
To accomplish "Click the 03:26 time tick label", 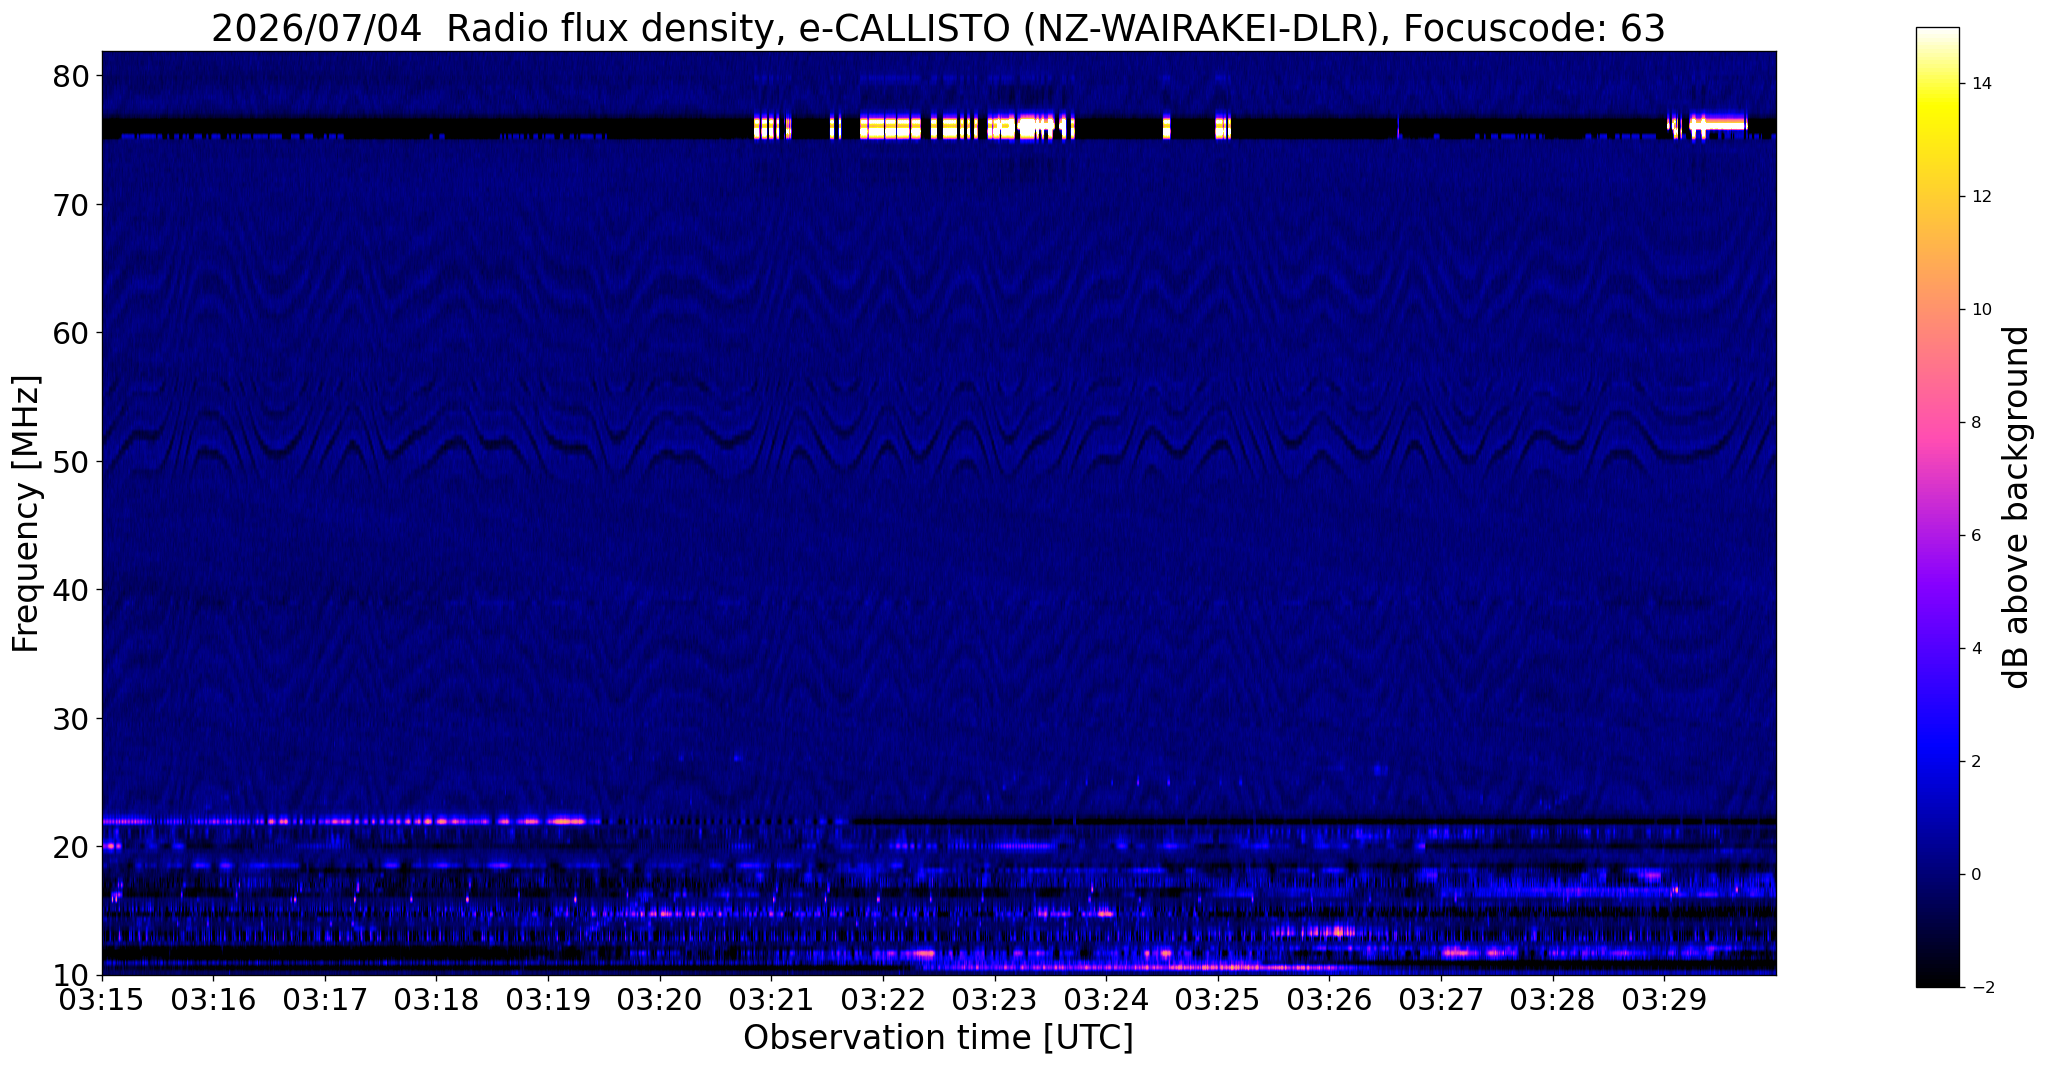I will click(x=1329, y=999).
